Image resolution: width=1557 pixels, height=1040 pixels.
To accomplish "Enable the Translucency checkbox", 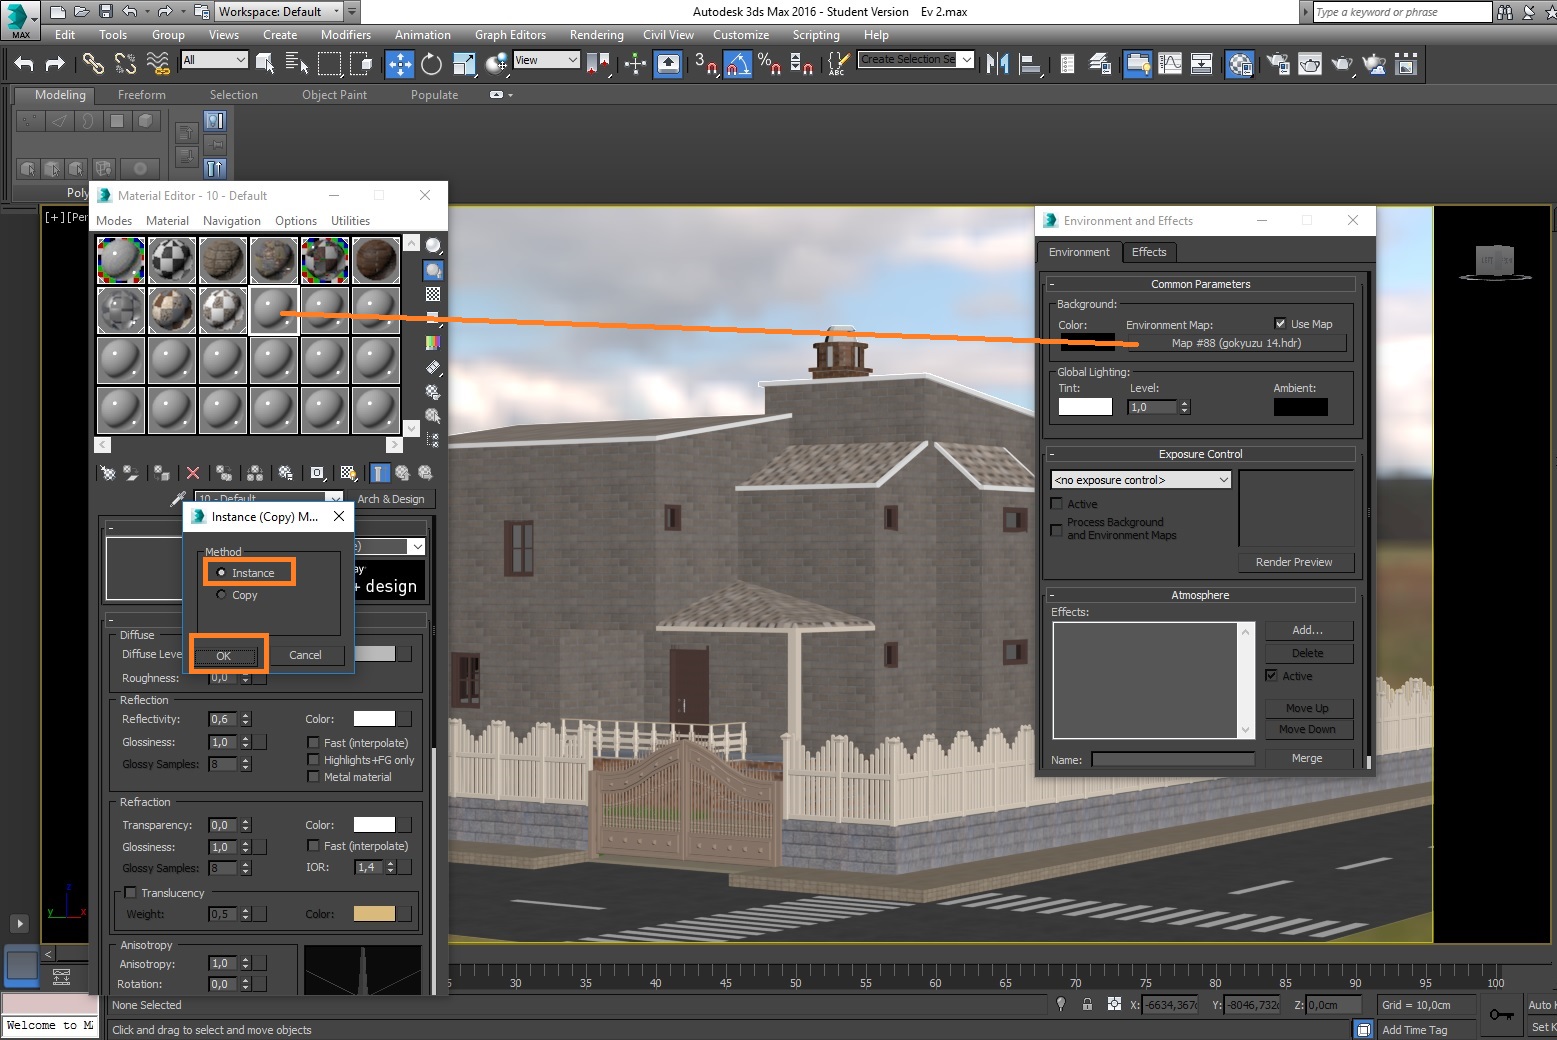I will click(130, 893).
